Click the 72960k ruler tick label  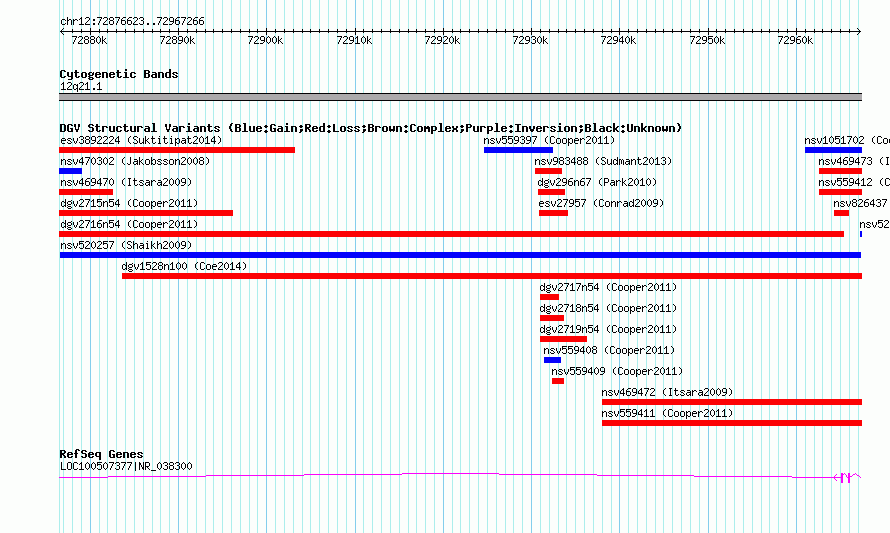(795, 40)
